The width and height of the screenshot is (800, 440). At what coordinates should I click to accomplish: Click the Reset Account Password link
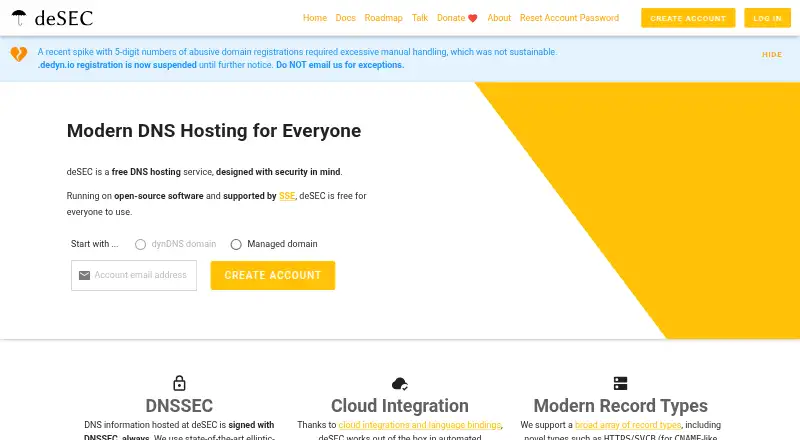(x=569, y=18)
